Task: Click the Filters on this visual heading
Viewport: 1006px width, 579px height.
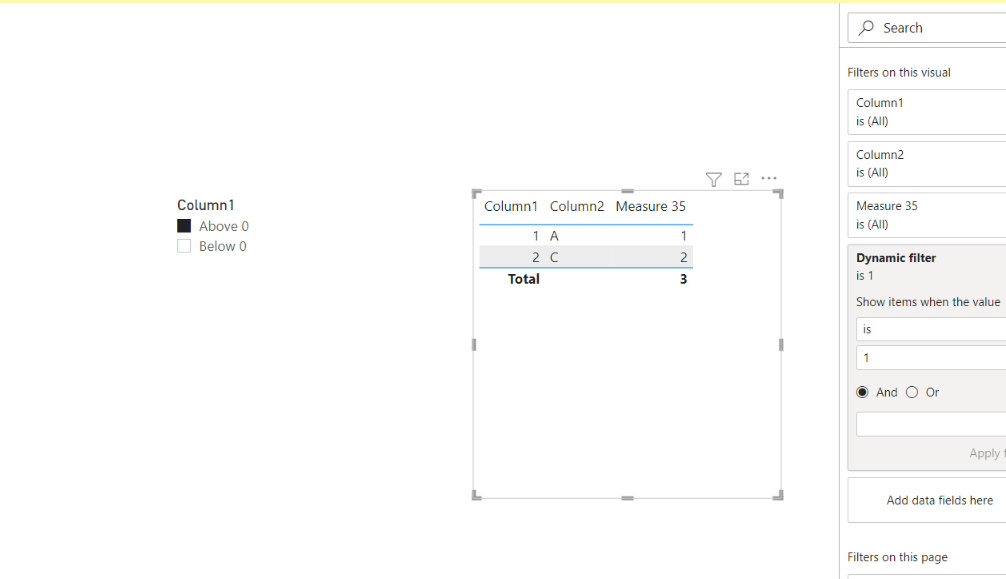Action: [x=899, y=73]
